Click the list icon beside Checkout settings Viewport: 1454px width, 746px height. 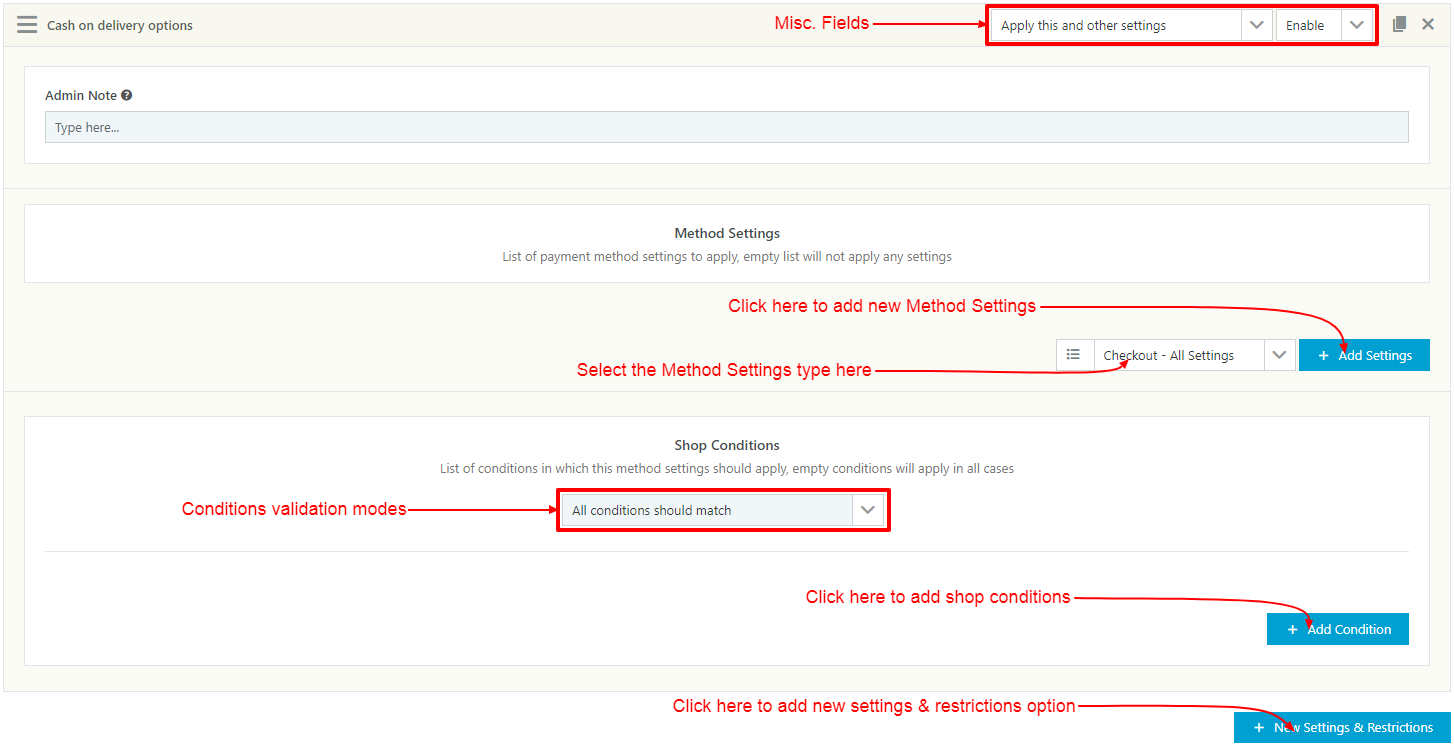pyautogui.click(x=1074, y=355)
